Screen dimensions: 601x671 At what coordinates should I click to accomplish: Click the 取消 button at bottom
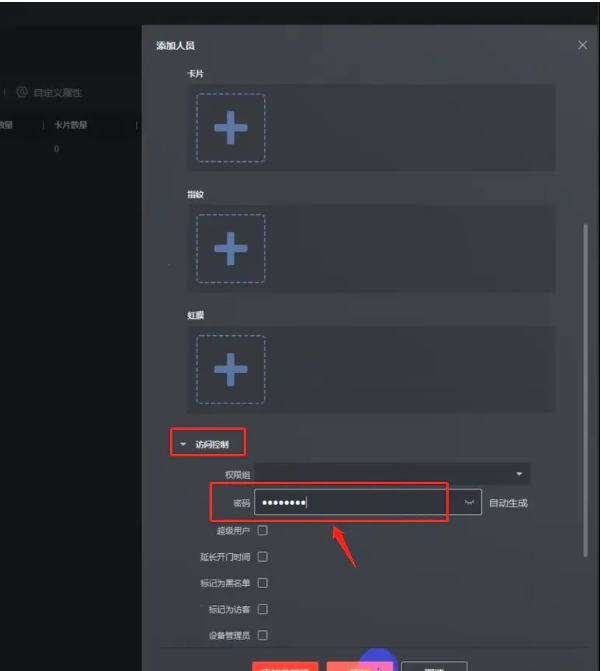(x=434, y=667)
